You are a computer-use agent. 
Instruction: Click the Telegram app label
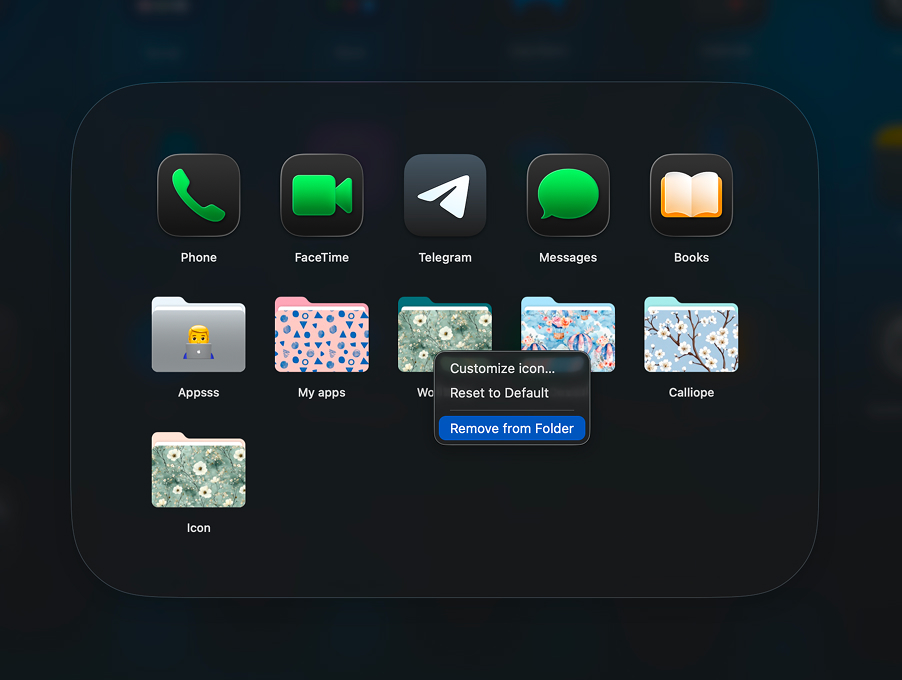444,257
